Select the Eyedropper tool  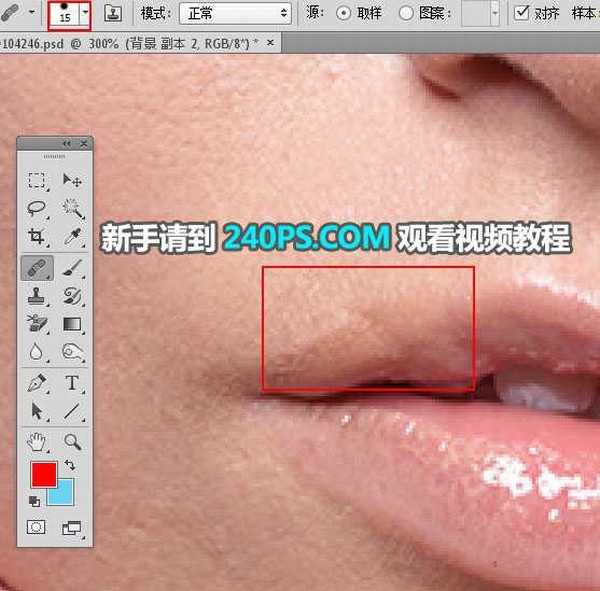[x=72, y=237]
